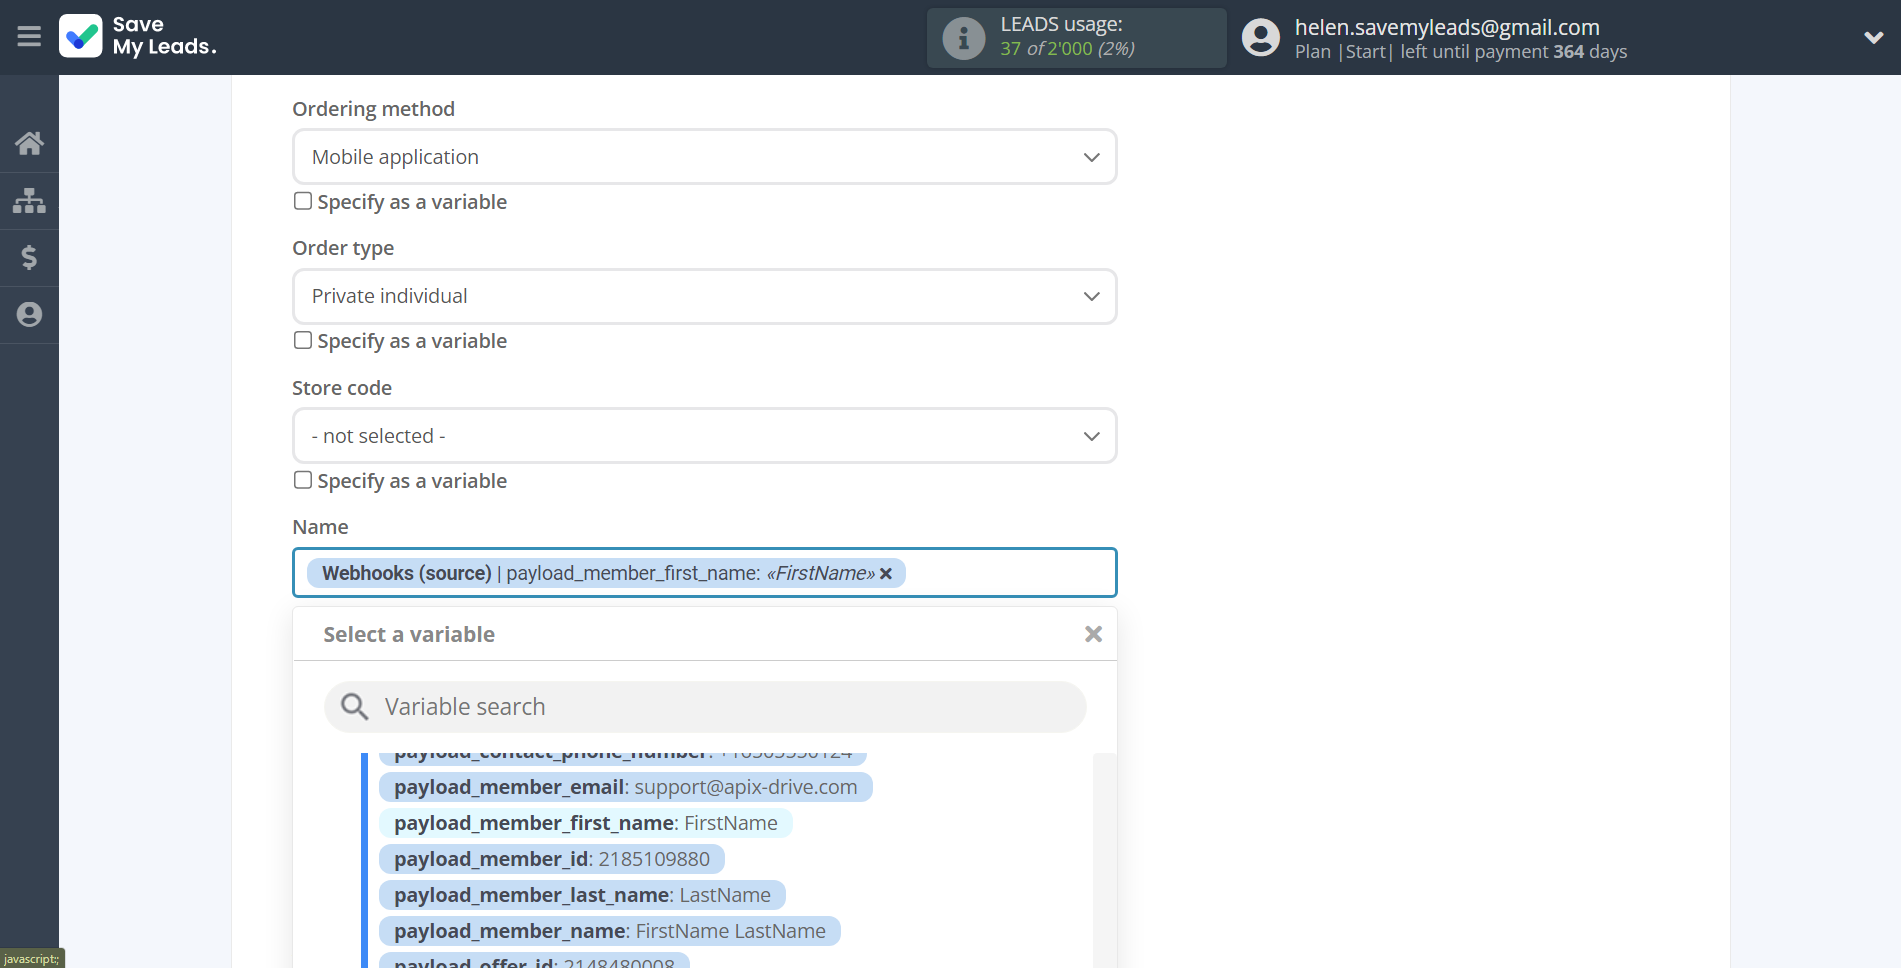The image size is (1901, 968).
Task: Select payload_member_email variable
Action: (625, 787)
